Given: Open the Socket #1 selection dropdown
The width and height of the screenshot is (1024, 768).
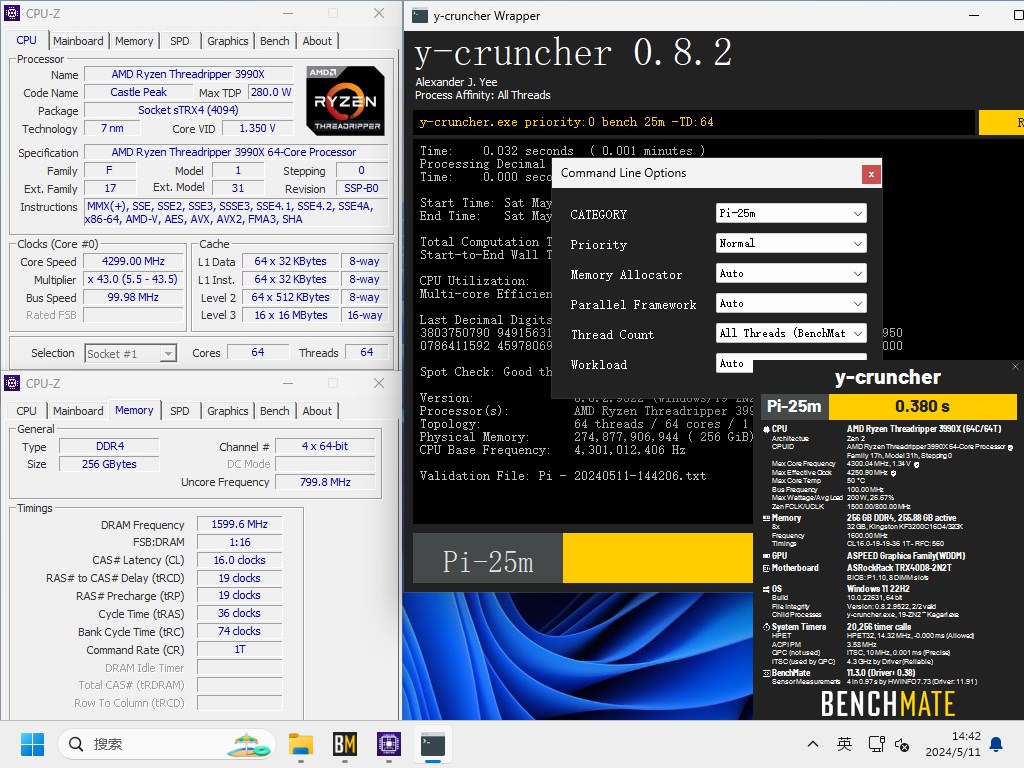Looking at the screenshot, I should 131,353.
